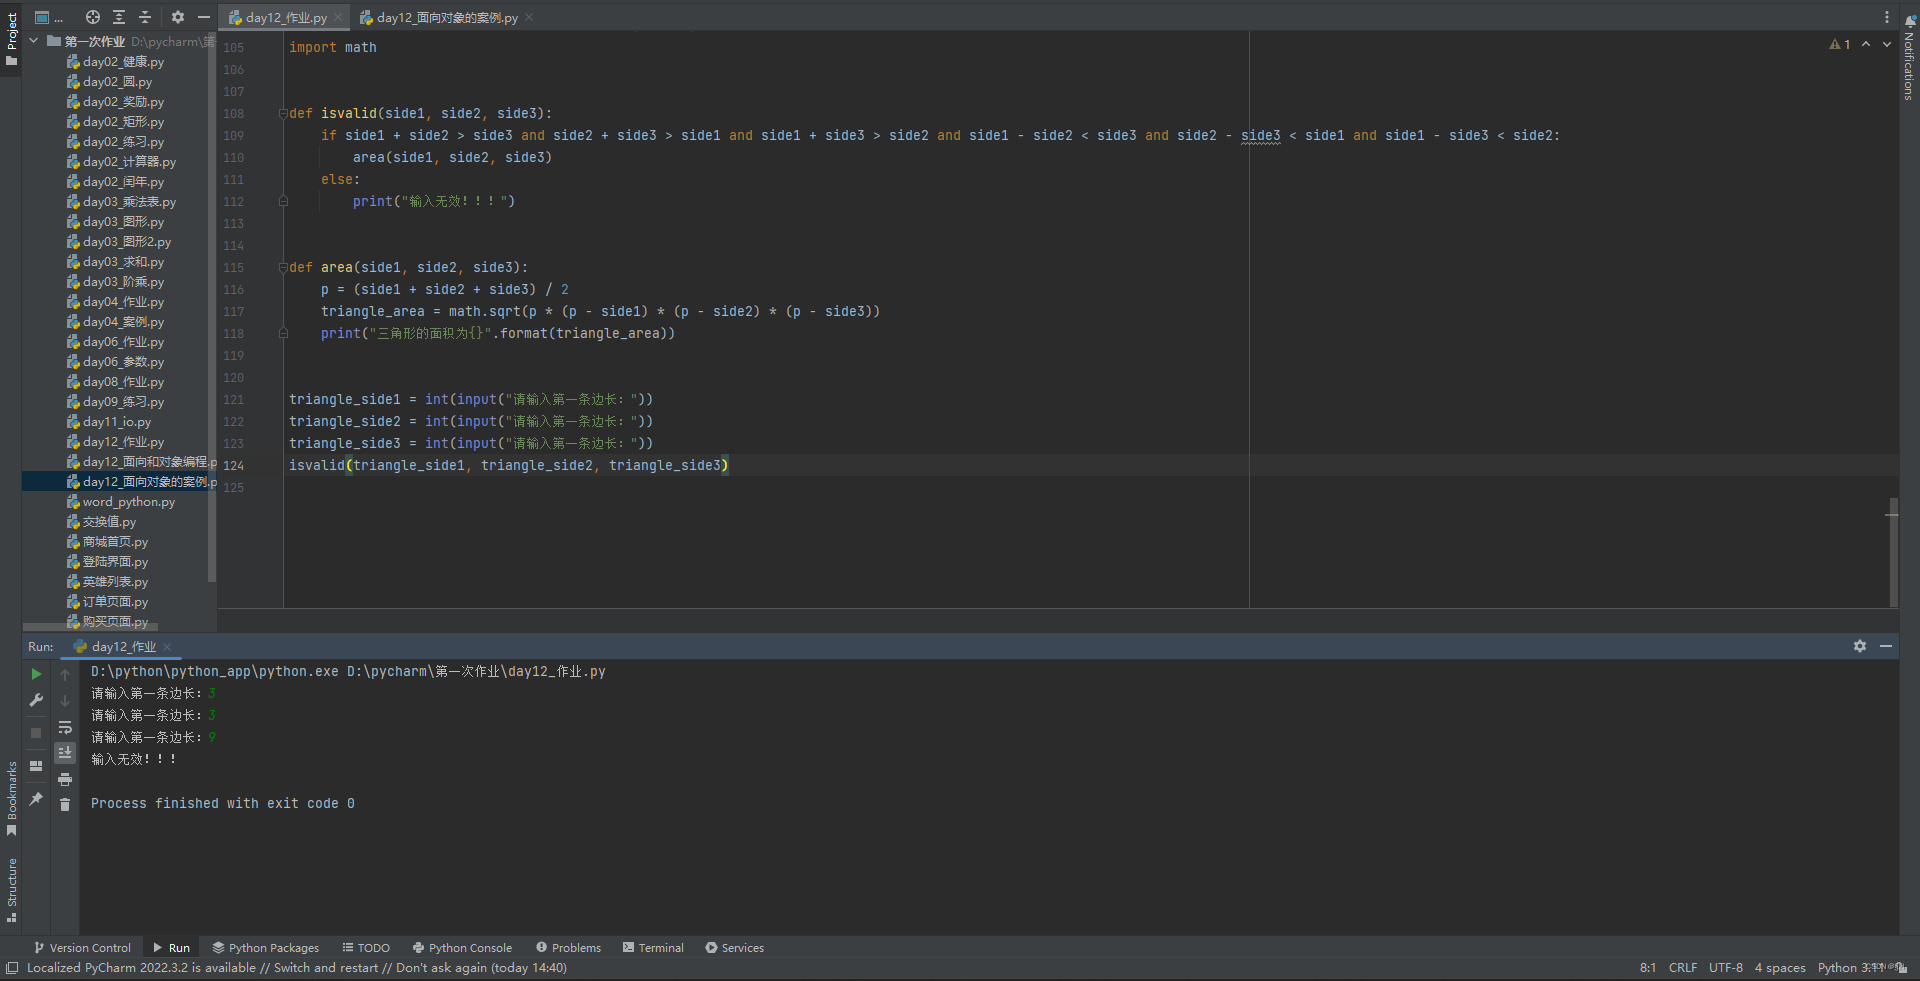This screenshot has width=1920, height=981.
Task: Open the Python Console tool window
Action: (x=462, y=947)
